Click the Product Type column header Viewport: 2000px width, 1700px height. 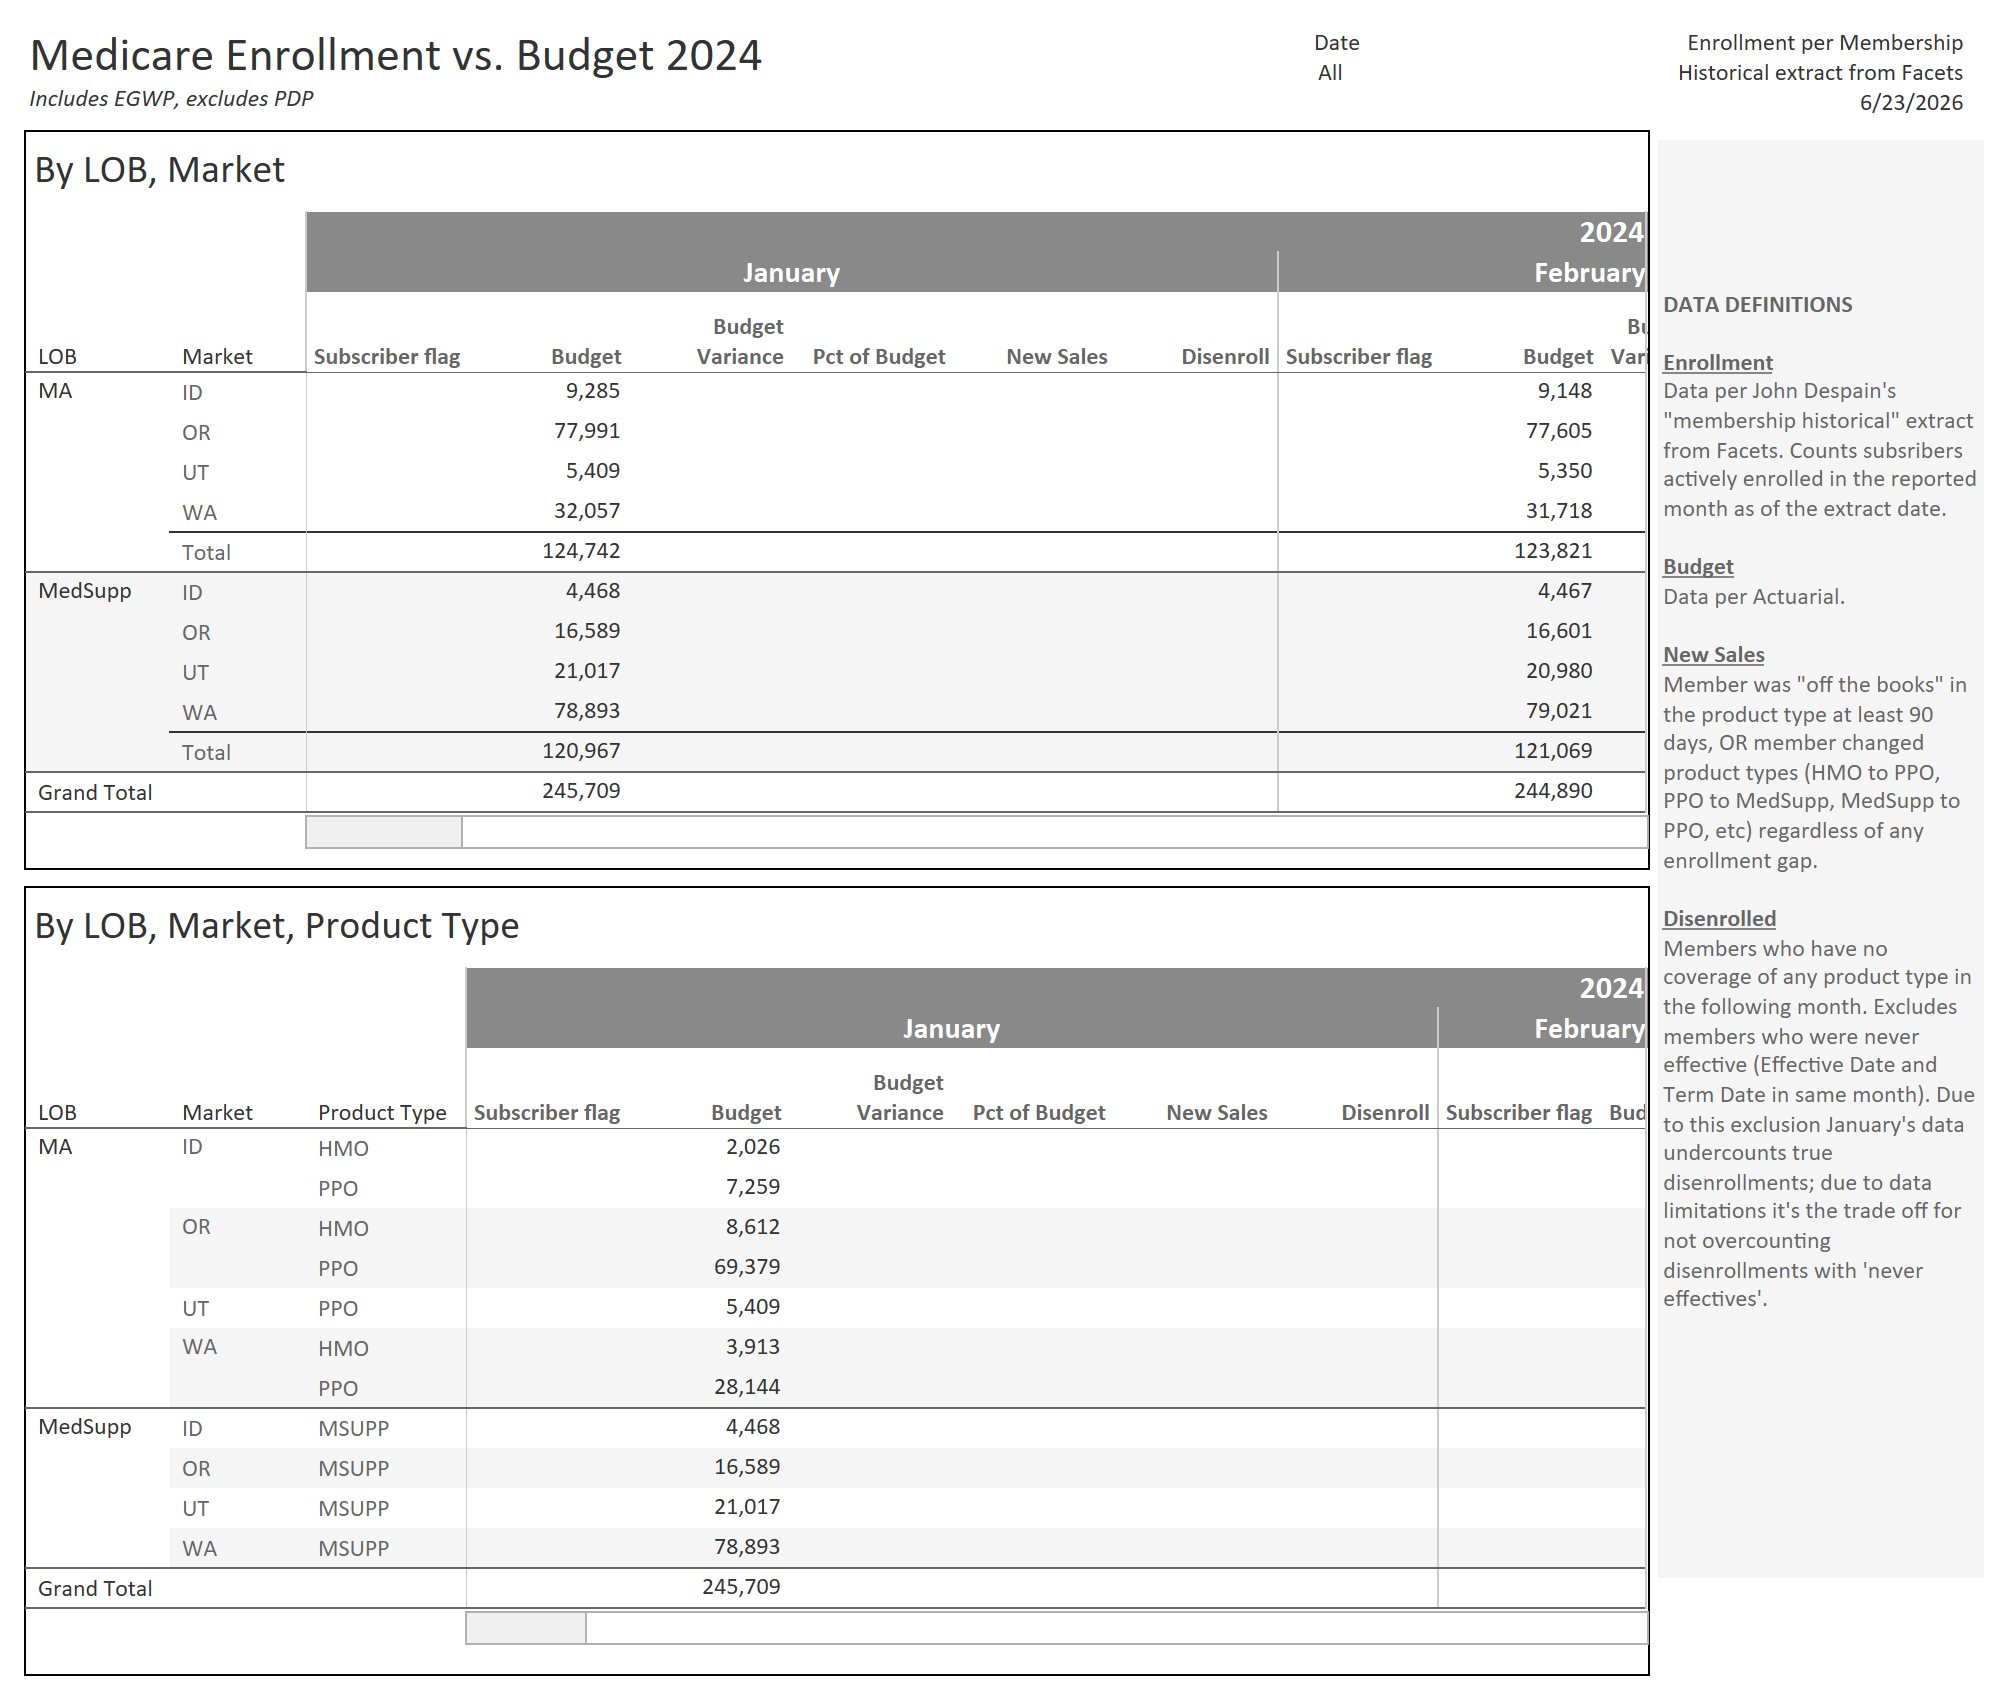(382, 1113)
